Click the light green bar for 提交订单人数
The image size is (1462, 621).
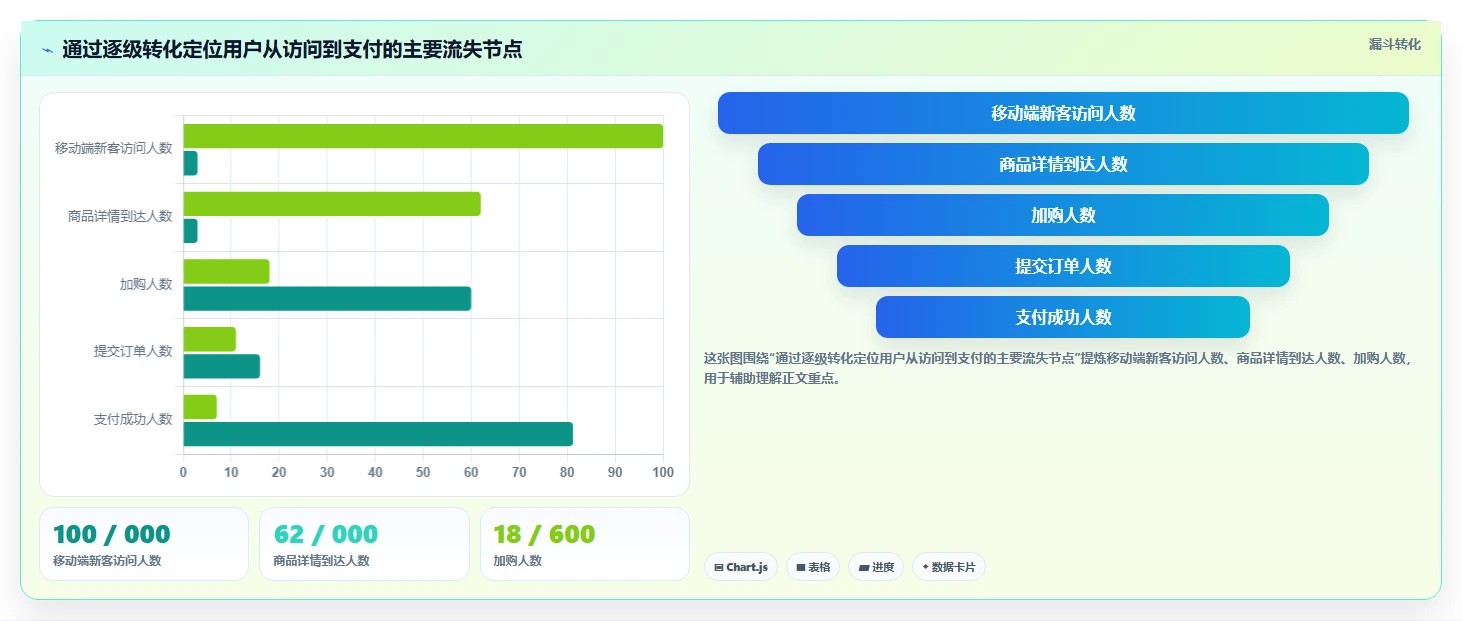(x=209, y=339)
